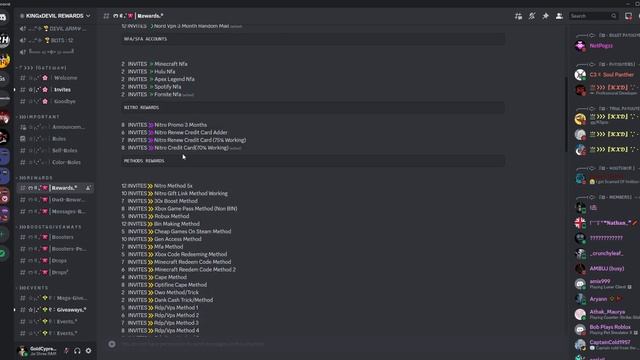Click the NFA/SFA ACCOUNTS code block
The width and height of the screenshot is (640, 360).
(x=313, y=39)
